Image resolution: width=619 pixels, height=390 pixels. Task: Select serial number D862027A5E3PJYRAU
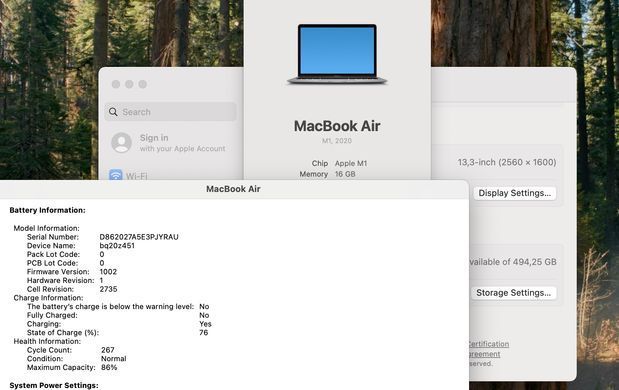pyautogui.click(x=139, y=237)
